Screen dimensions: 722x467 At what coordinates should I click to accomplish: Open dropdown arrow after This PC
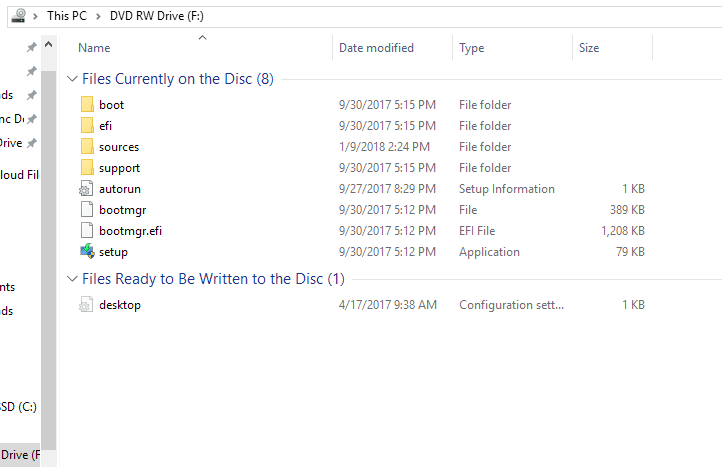coord(98,16)
